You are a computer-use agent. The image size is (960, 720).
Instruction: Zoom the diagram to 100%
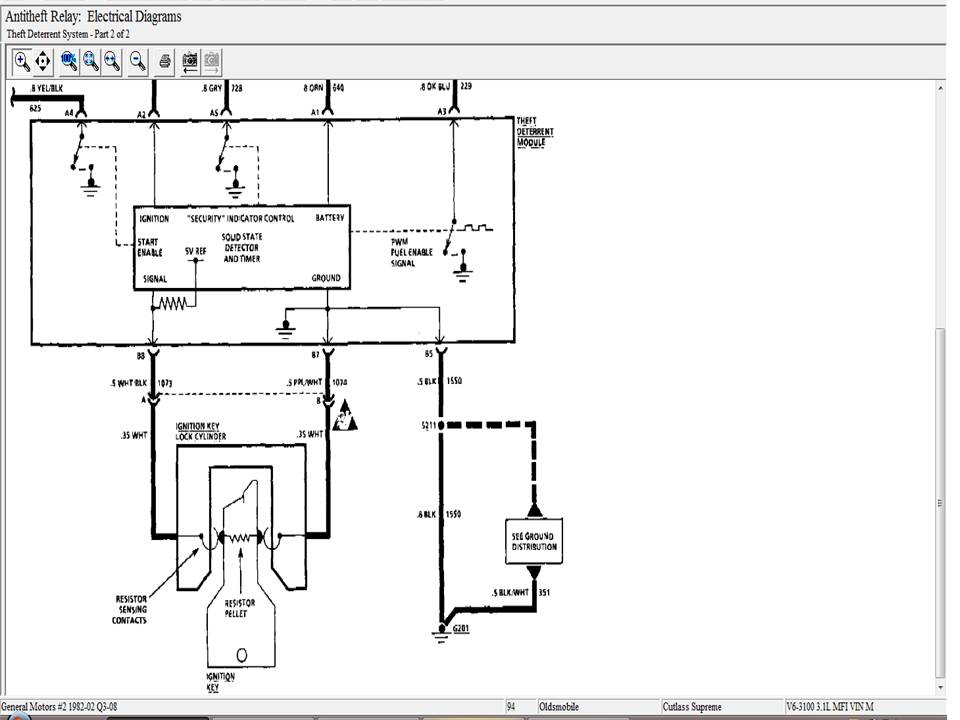pyautogui.click(x=69, y=61)
